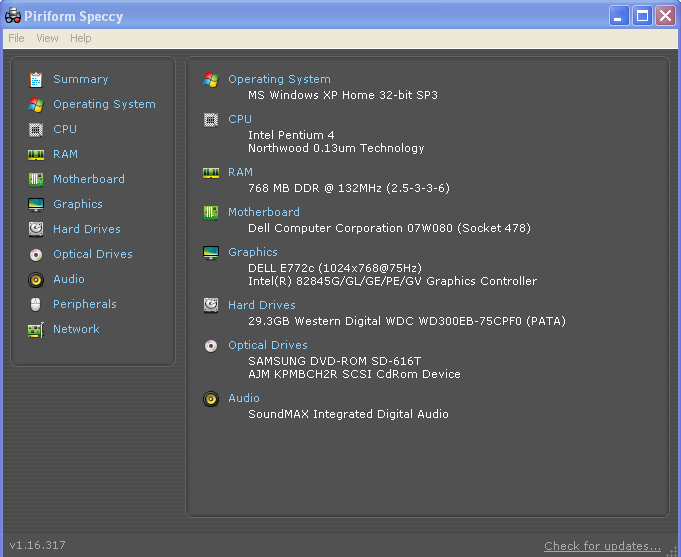This screenshot has width=681, height=557.
Task: Open Motherboard details from sidebar
Action: 89,179
